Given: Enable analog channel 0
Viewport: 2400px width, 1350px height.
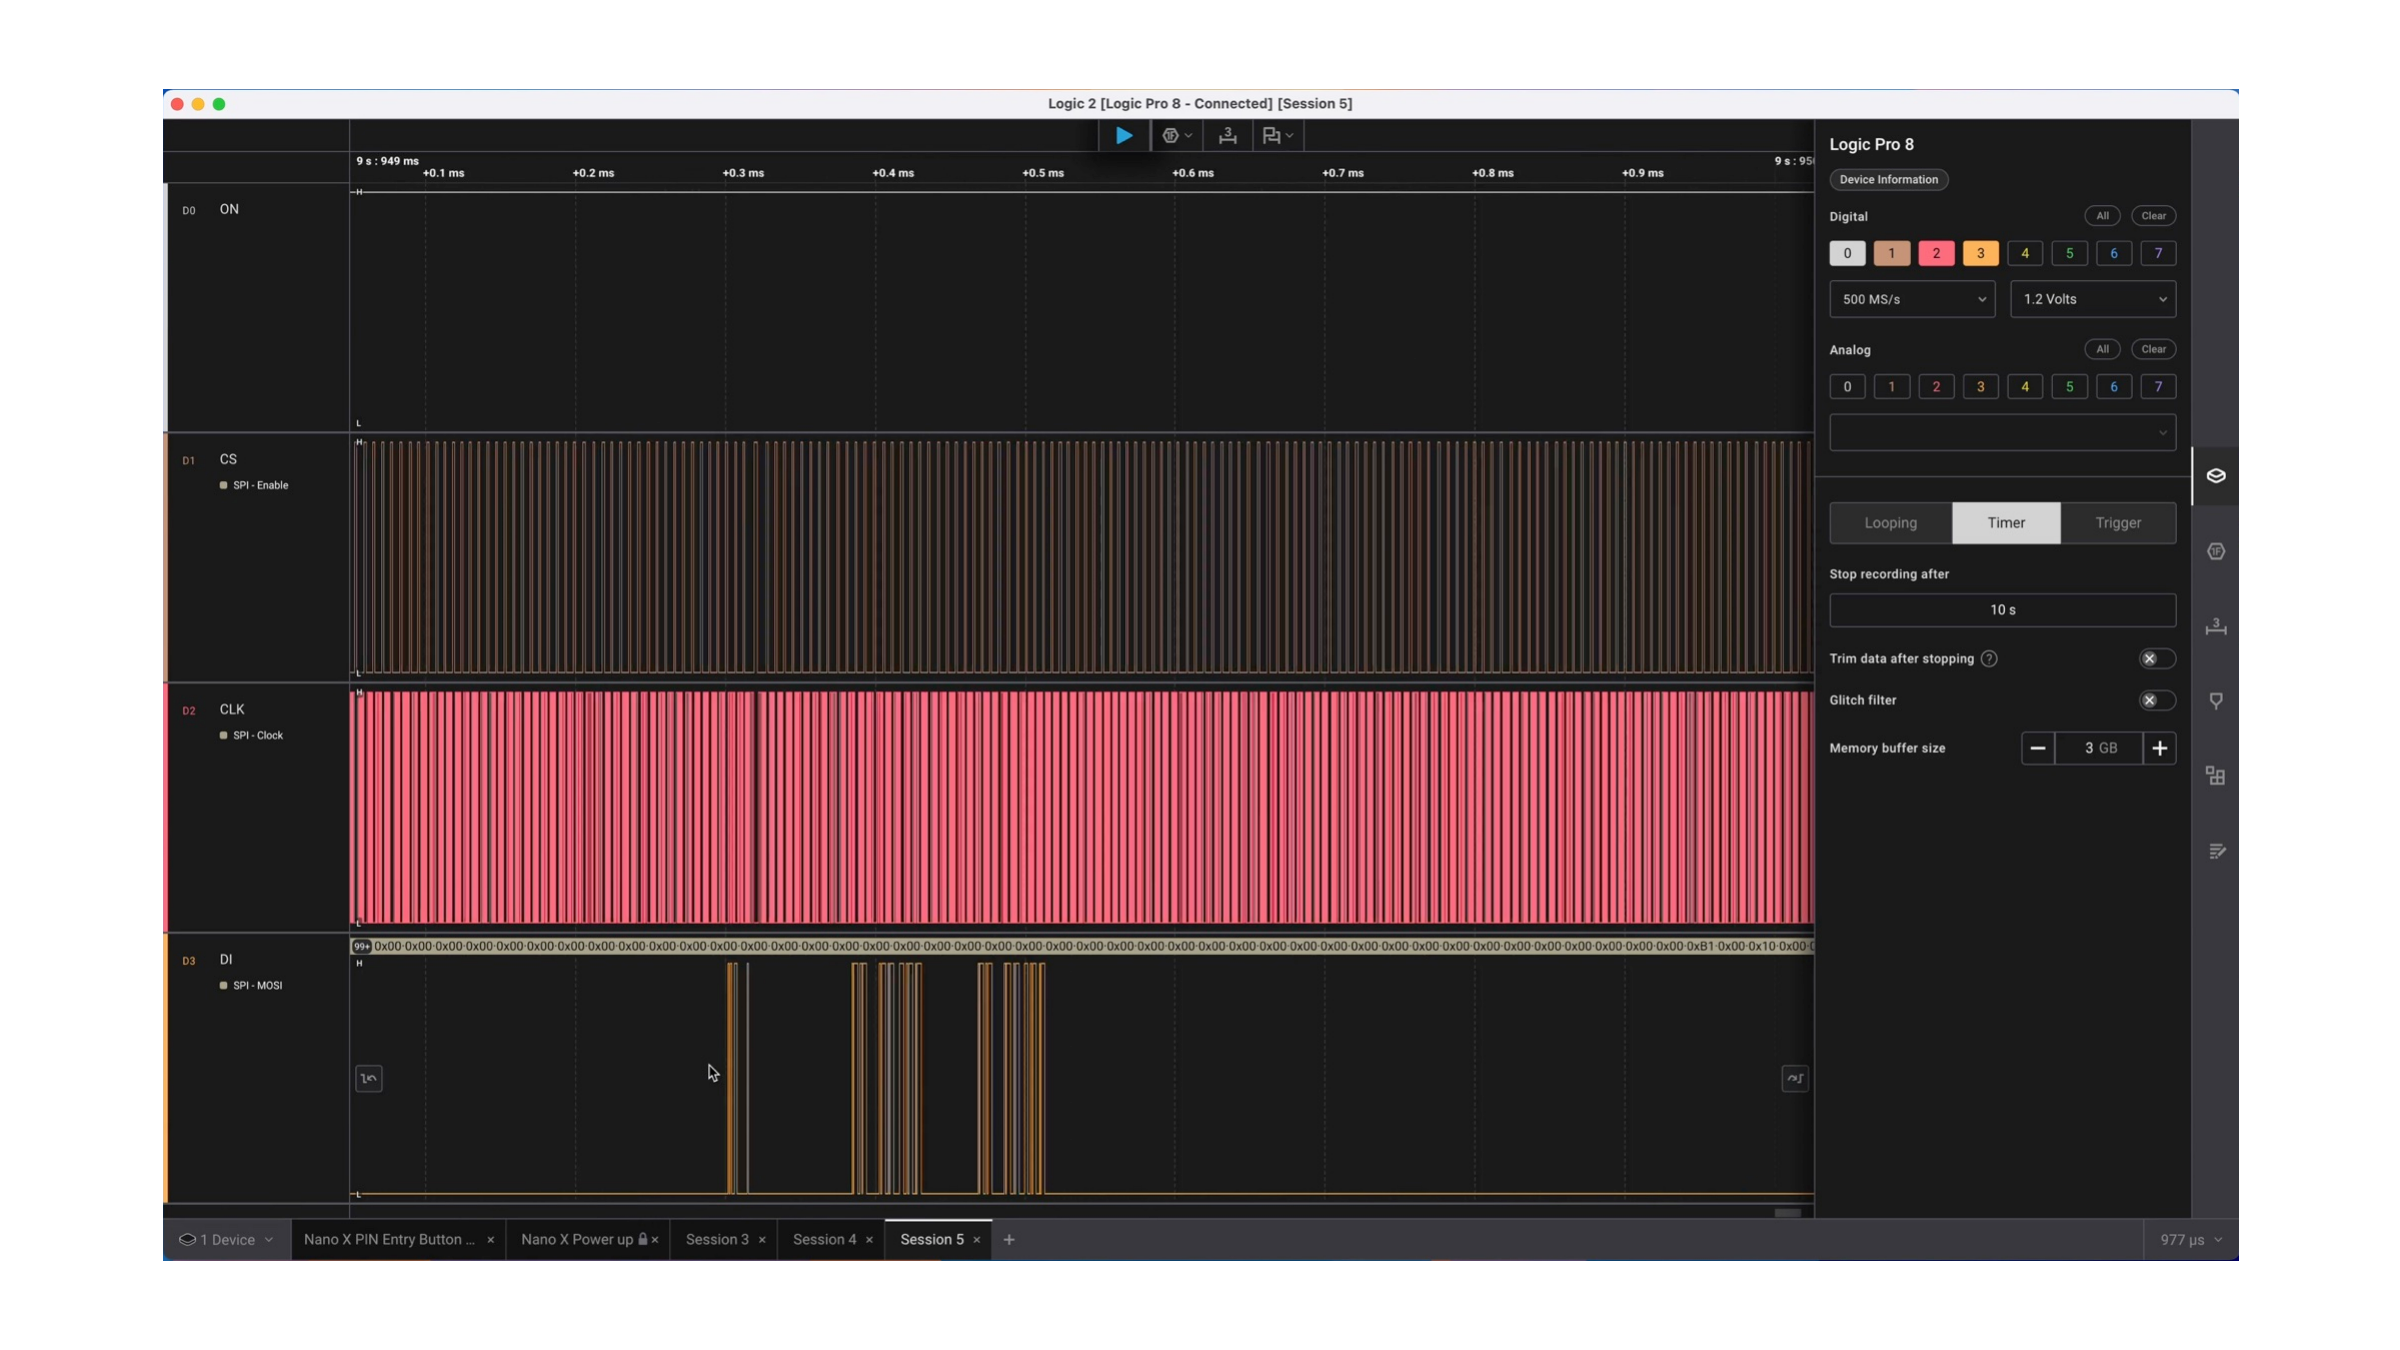Looking at the screenshot, I should tap(1847, 387).
